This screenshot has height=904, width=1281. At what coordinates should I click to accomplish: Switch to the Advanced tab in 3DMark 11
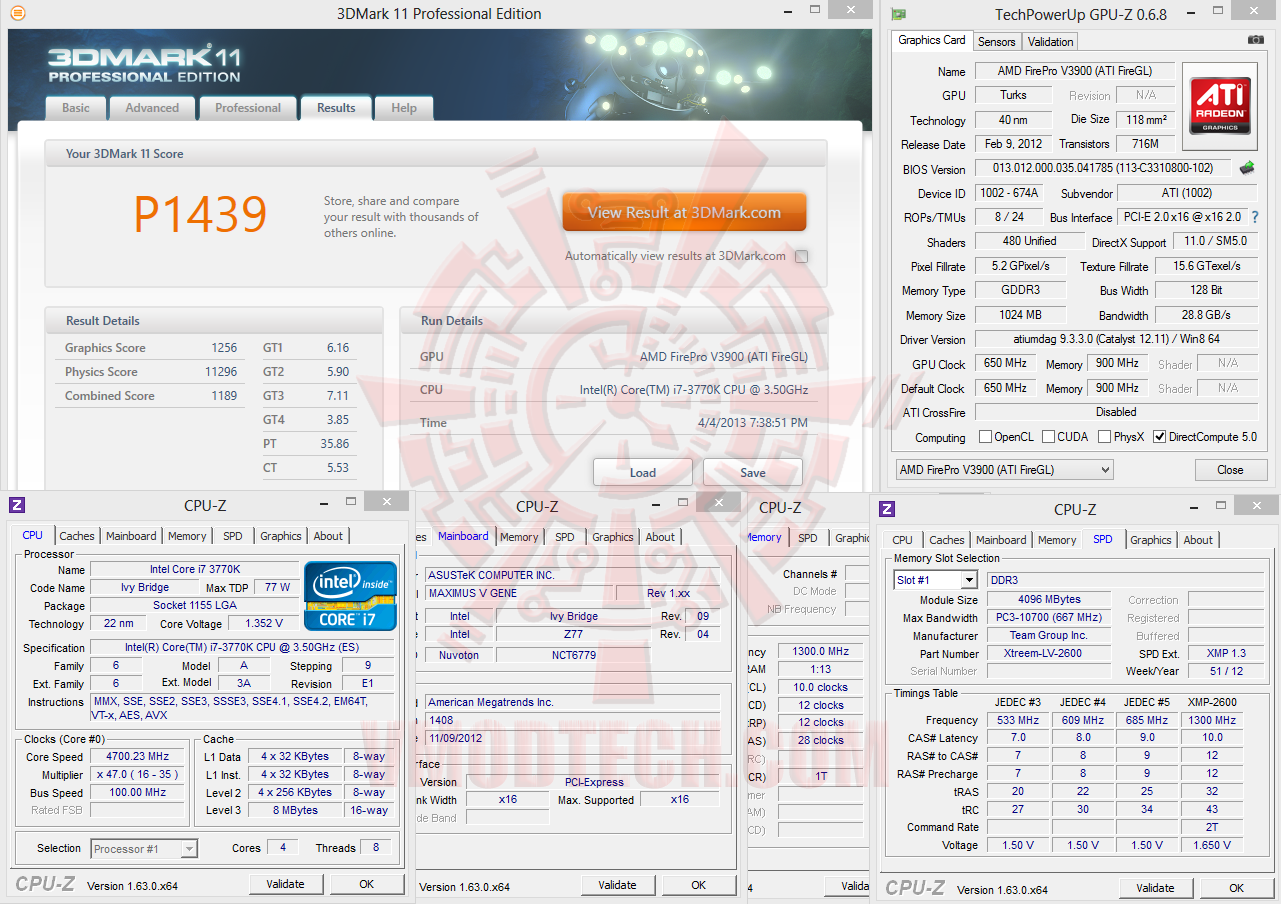(x=152, y=108)
